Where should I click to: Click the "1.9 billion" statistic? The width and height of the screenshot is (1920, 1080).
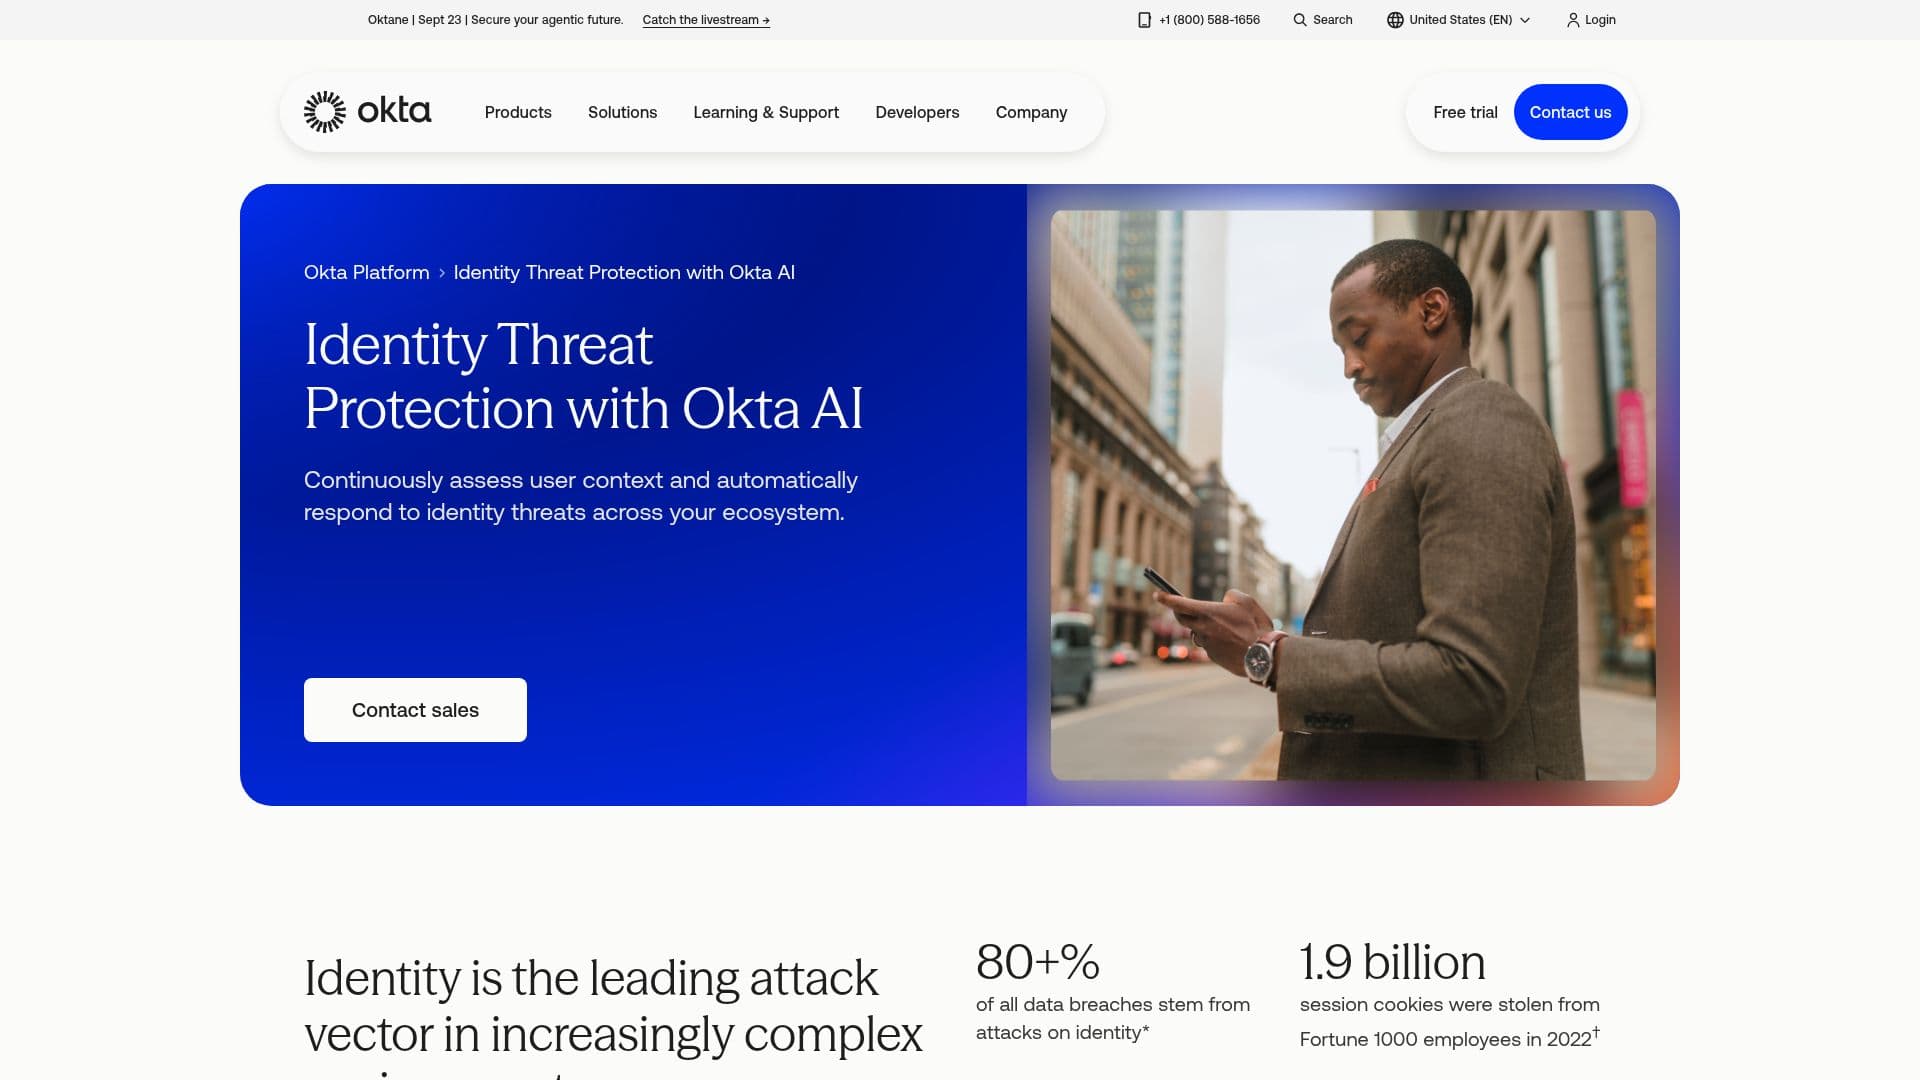pos(1392,962)
